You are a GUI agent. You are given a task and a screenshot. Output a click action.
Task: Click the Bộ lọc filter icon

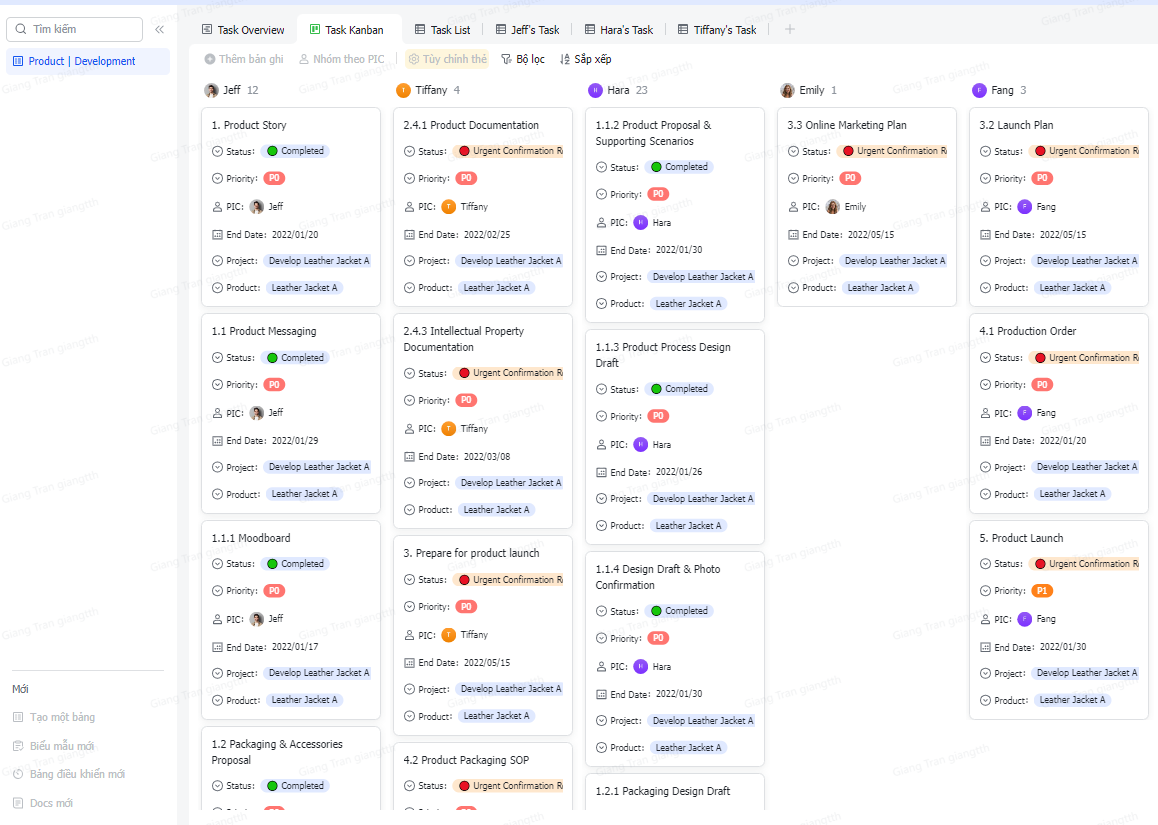pos(507,59)
